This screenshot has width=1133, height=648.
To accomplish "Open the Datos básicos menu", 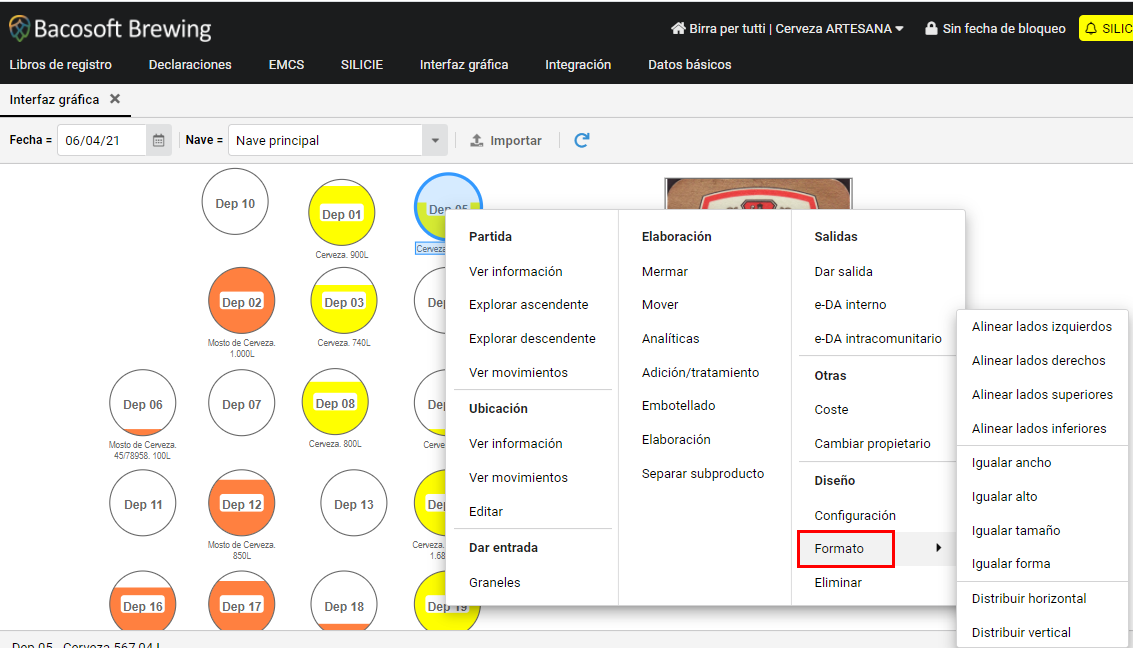I will click(689, 64).
